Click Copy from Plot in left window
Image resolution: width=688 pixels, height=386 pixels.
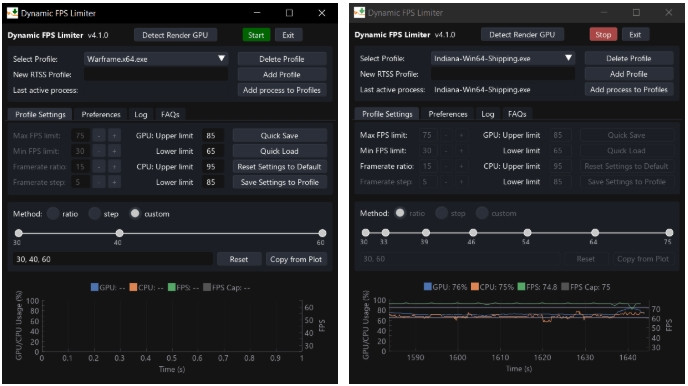tap(296, 259)
